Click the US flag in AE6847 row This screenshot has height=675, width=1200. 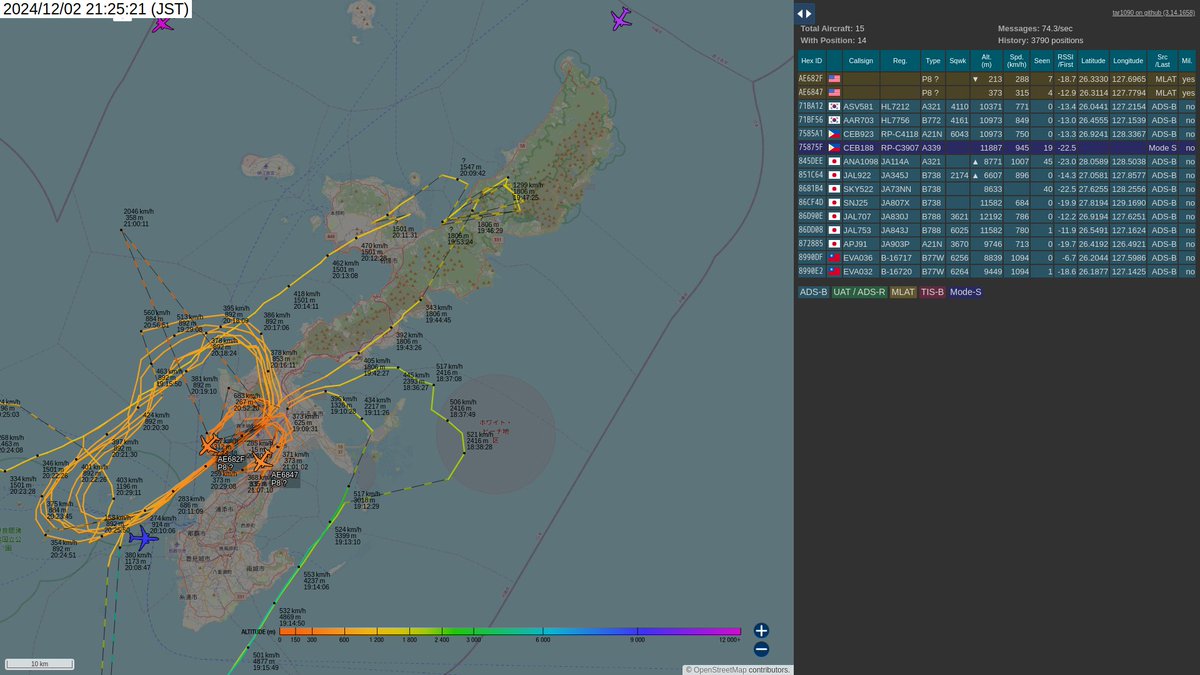[834, 92]
